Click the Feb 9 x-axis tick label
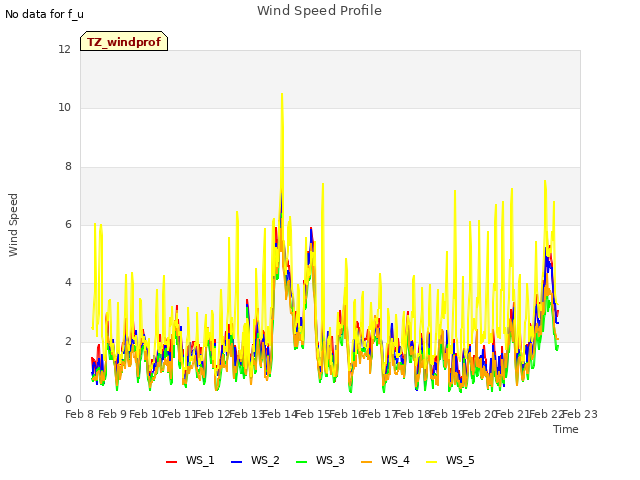 (x=112, y=414)
